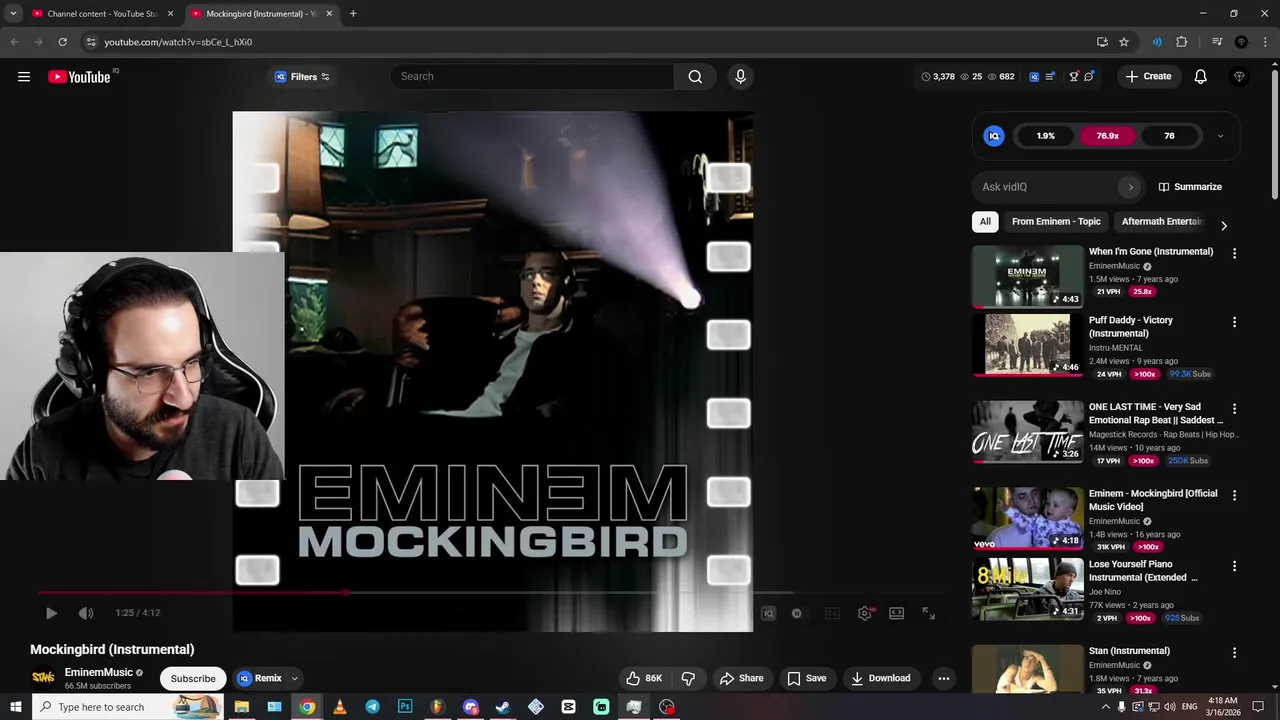
Task: Open the Chrome extensions puzzle icon
Action: tap(1182, 42)
